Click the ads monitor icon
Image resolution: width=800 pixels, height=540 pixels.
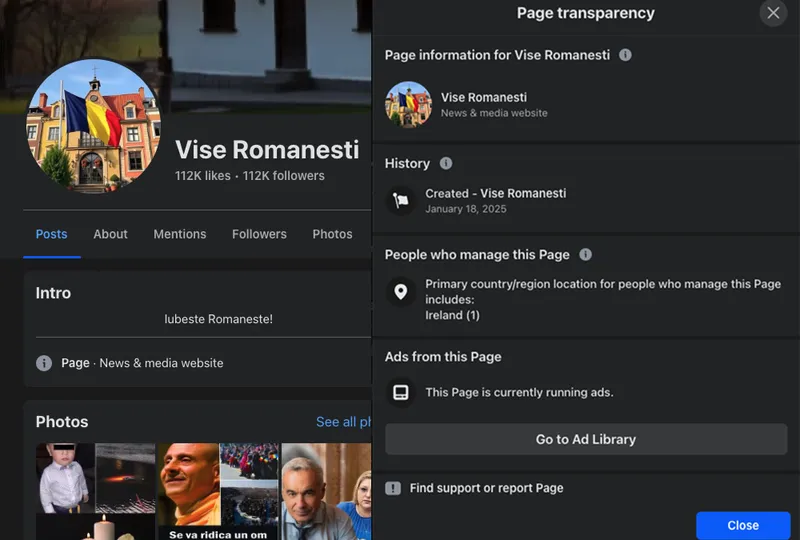click(401, 392)
